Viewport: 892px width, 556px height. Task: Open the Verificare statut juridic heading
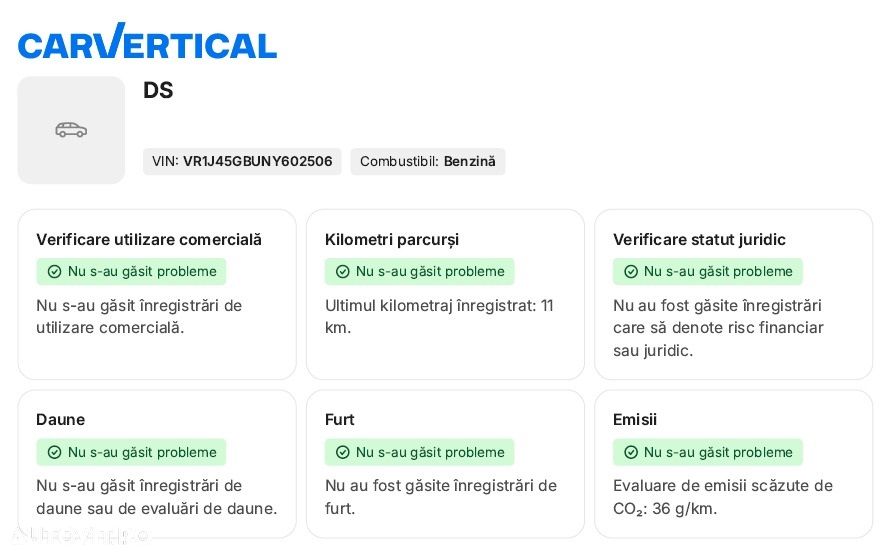(699, 239)
